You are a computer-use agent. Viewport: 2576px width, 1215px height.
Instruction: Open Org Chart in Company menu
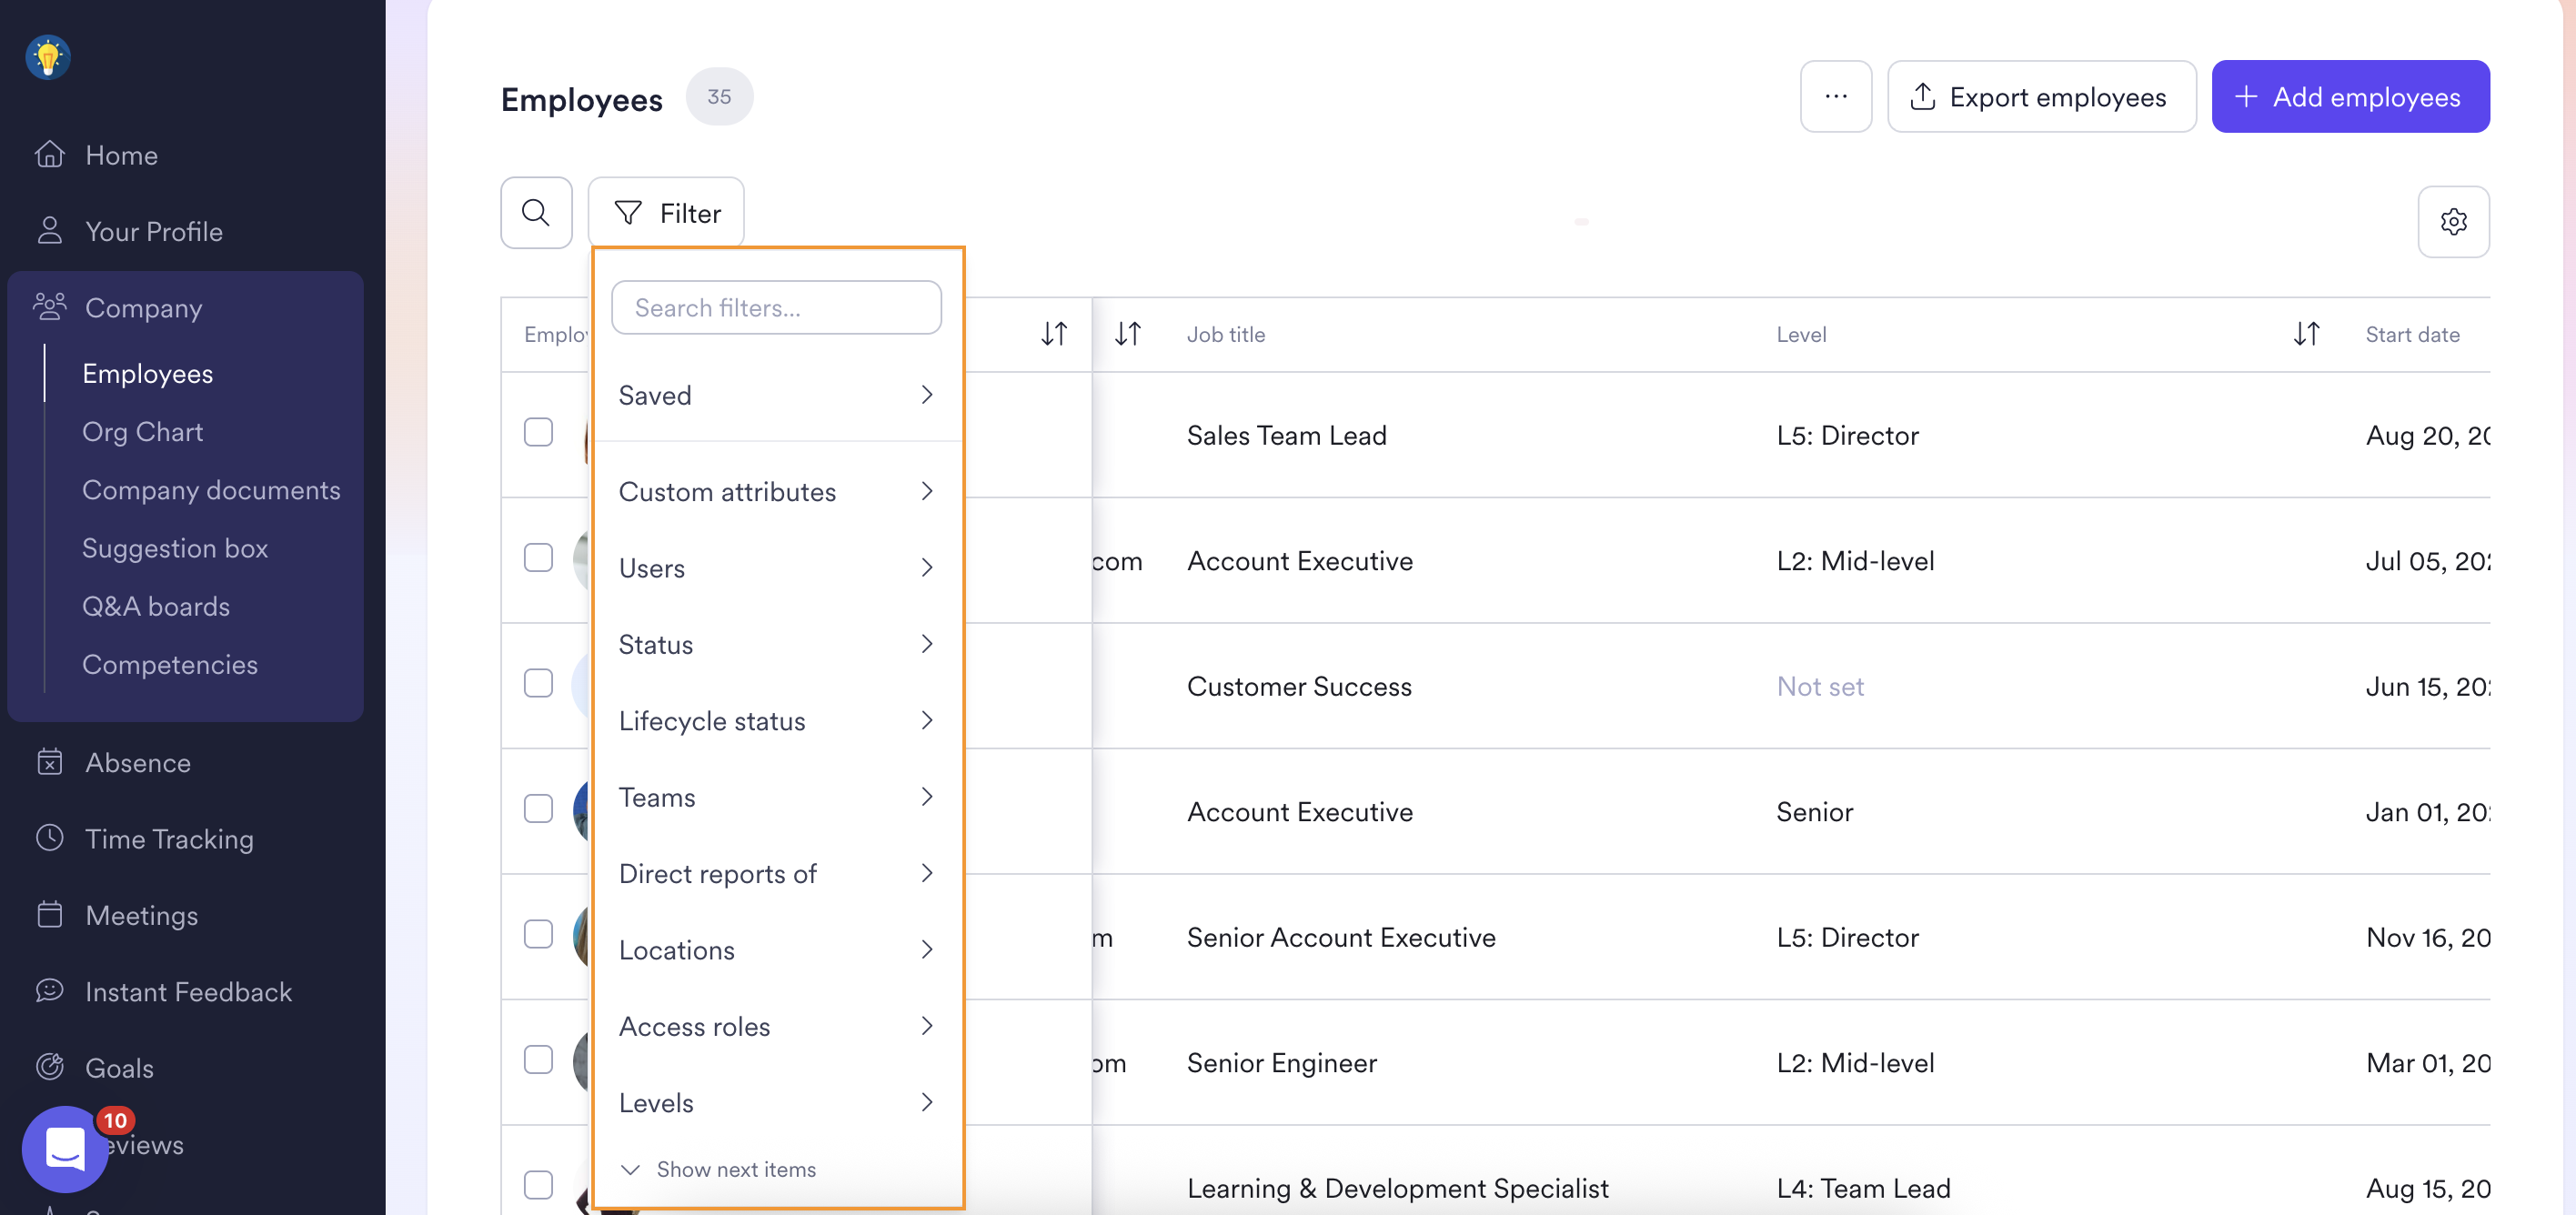point(143,431)
